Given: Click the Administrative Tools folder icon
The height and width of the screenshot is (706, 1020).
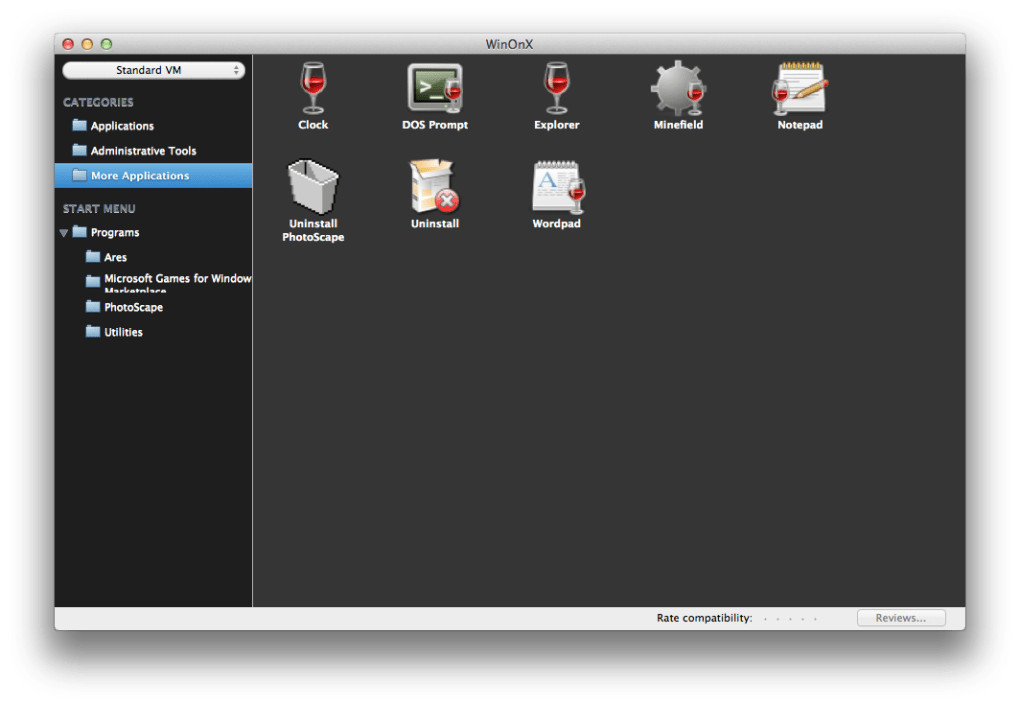Looking at the screenshot, I should click(x=79, y=150).
